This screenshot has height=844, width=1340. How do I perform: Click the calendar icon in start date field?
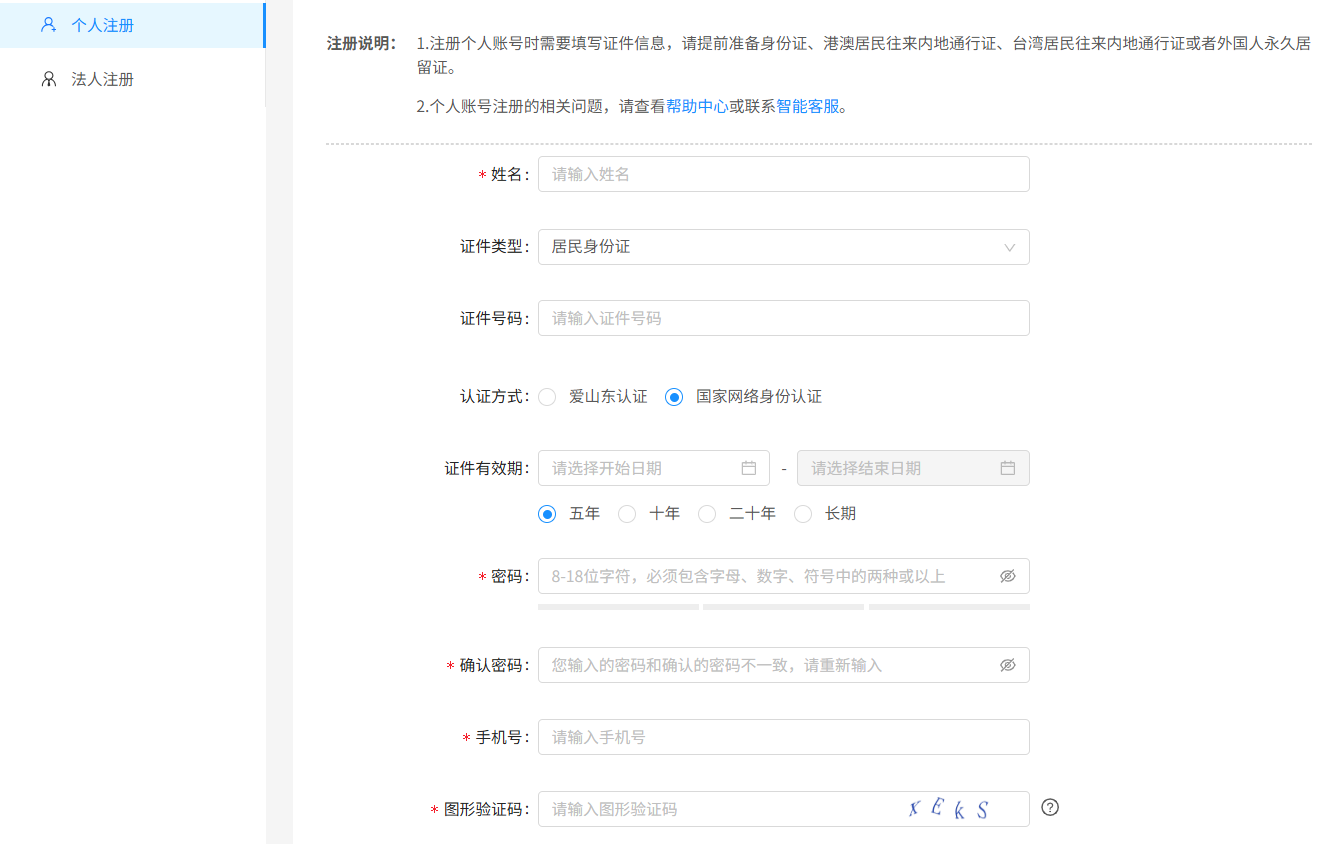(x=748, y=468)
